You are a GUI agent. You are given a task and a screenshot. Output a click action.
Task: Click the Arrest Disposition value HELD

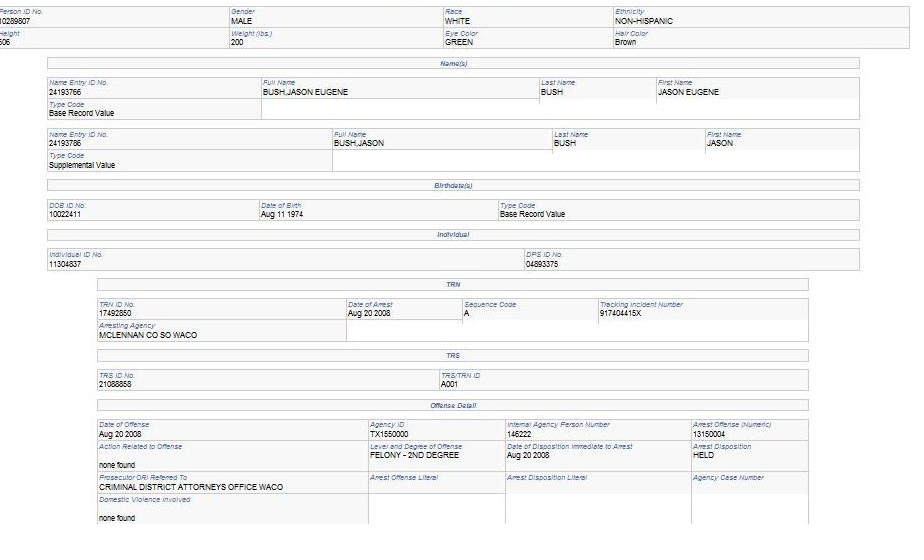point(703,455)
